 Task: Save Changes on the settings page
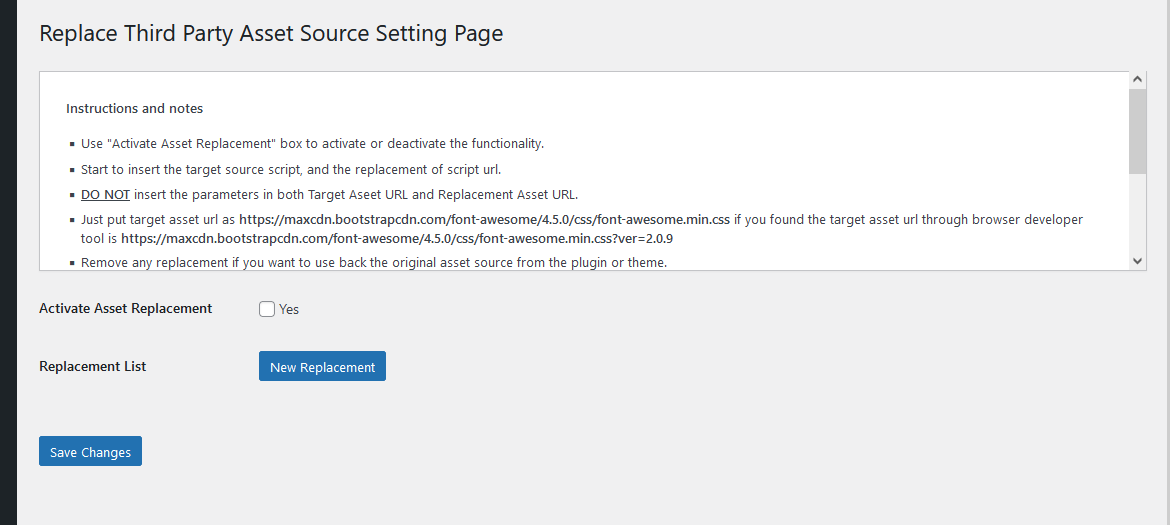click(90, 451)
